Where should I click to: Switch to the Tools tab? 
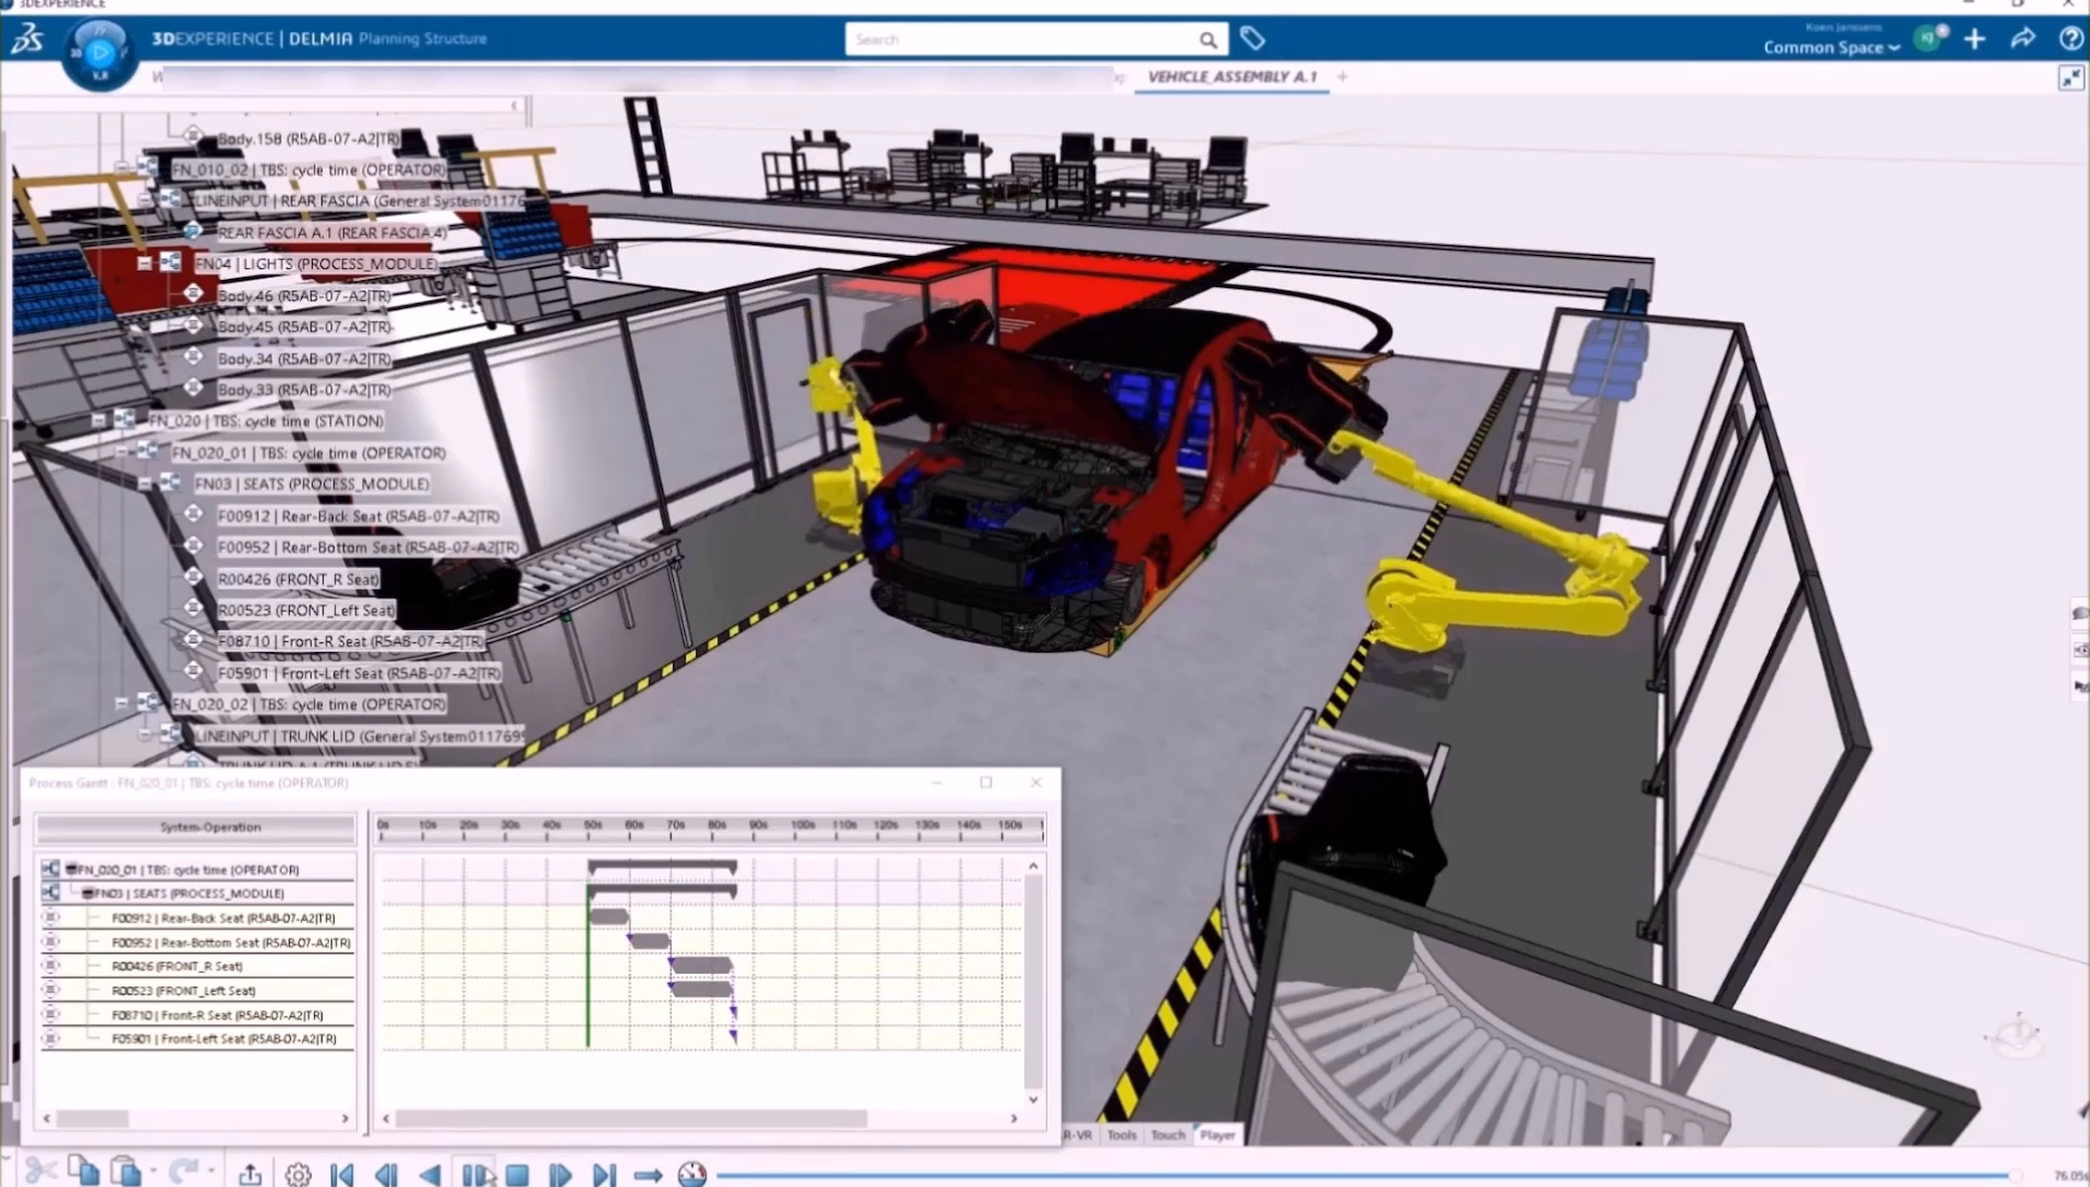tap(1121, 1135)
